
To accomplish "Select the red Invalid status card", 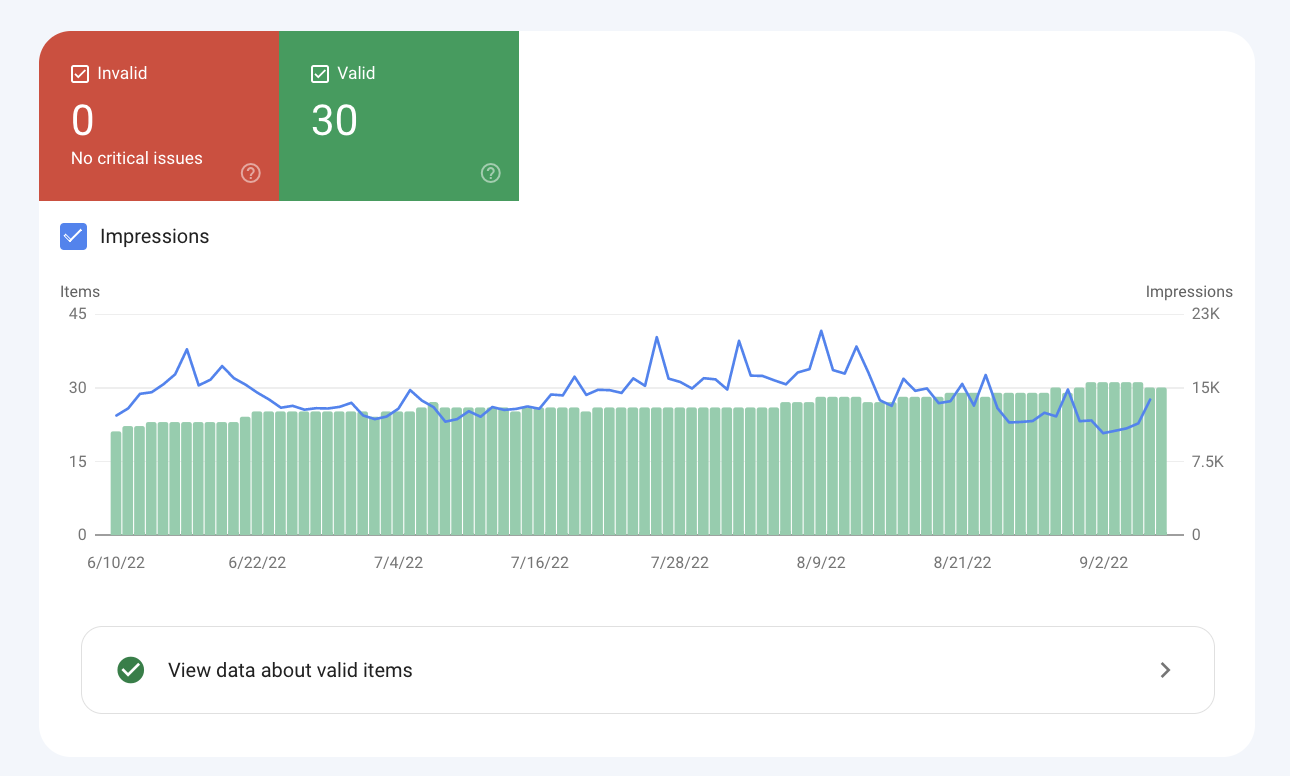I will (159, 116).
